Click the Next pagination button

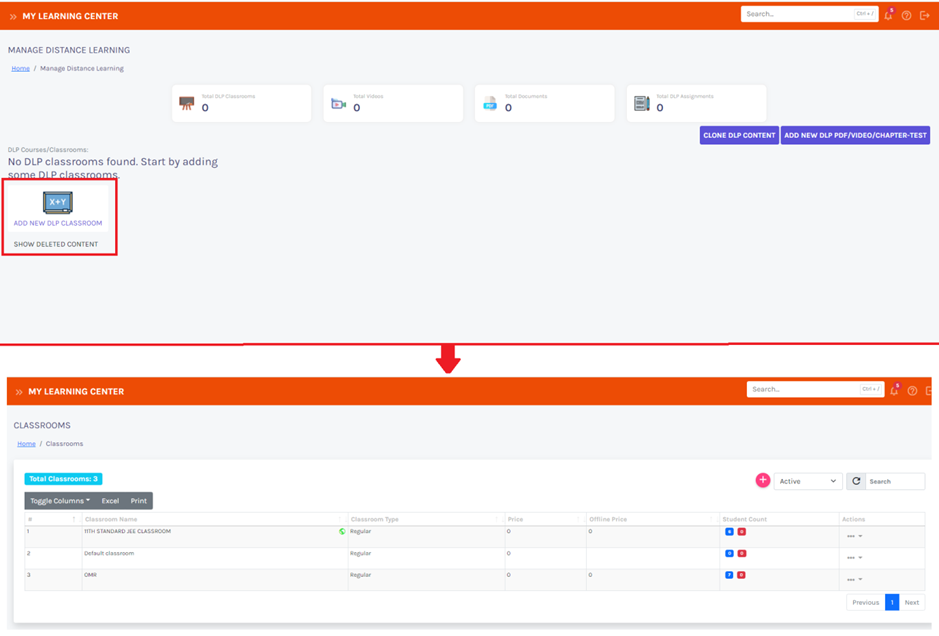(911, 602)
